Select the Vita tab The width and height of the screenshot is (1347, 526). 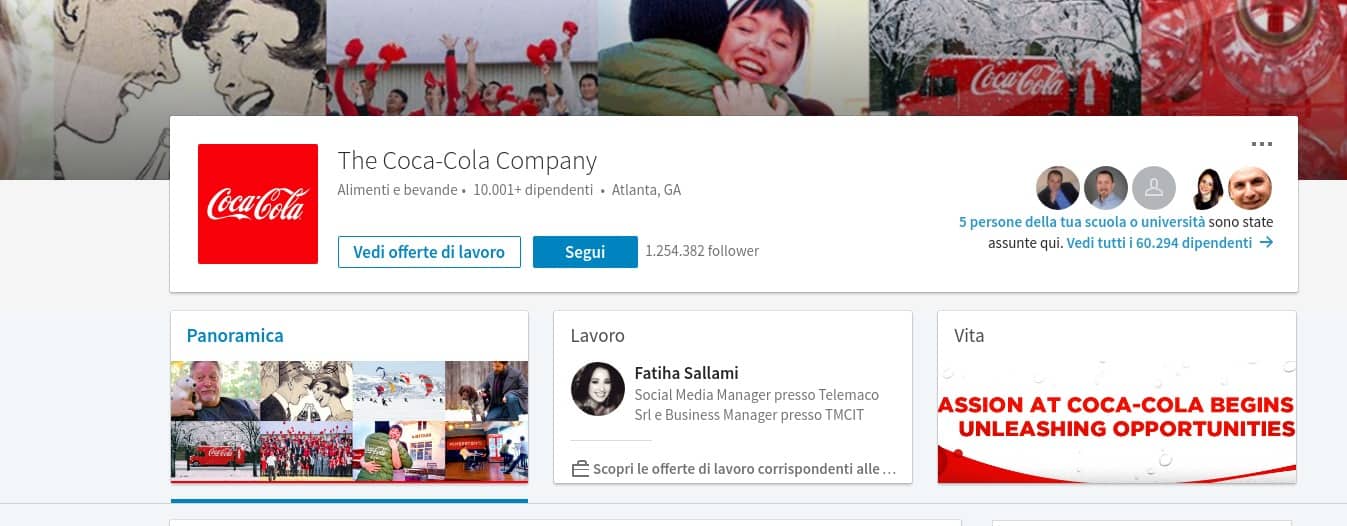(969, 336)
